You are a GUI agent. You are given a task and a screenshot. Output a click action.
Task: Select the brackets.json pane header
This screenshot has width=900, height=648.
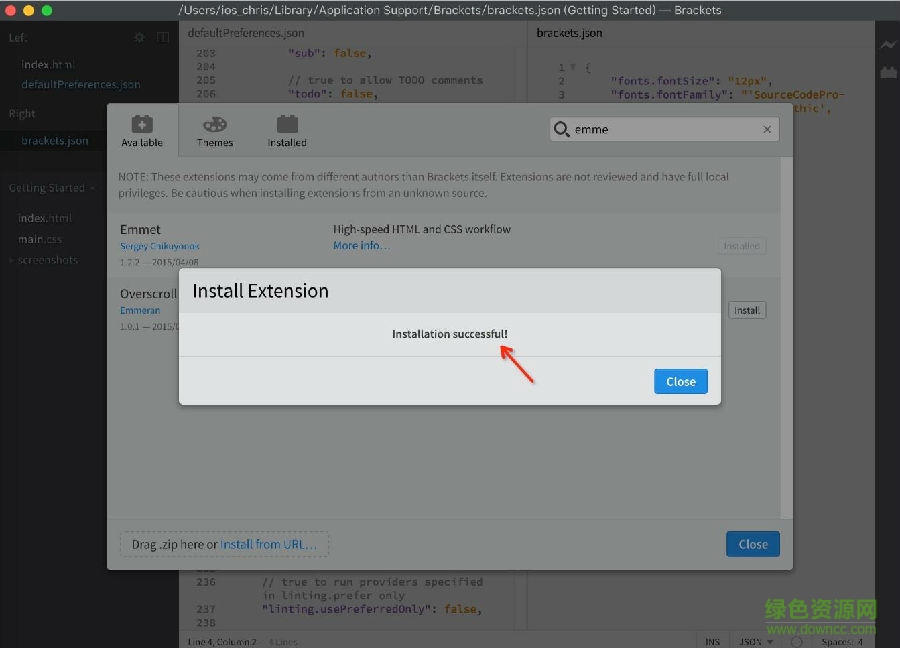pyautogui.click(x=569, y=33)
